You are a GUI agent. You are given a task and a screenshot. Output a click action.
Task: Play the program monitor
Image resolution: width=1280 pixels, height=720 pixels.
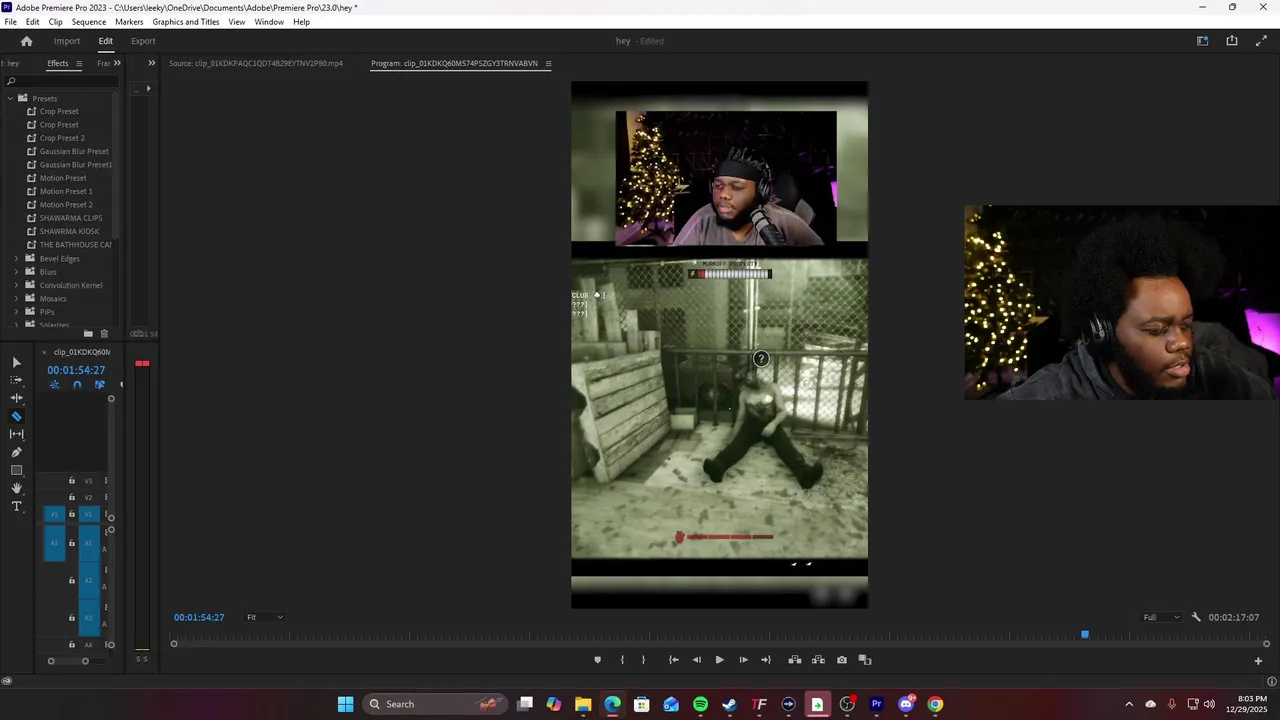pos(719,660)
